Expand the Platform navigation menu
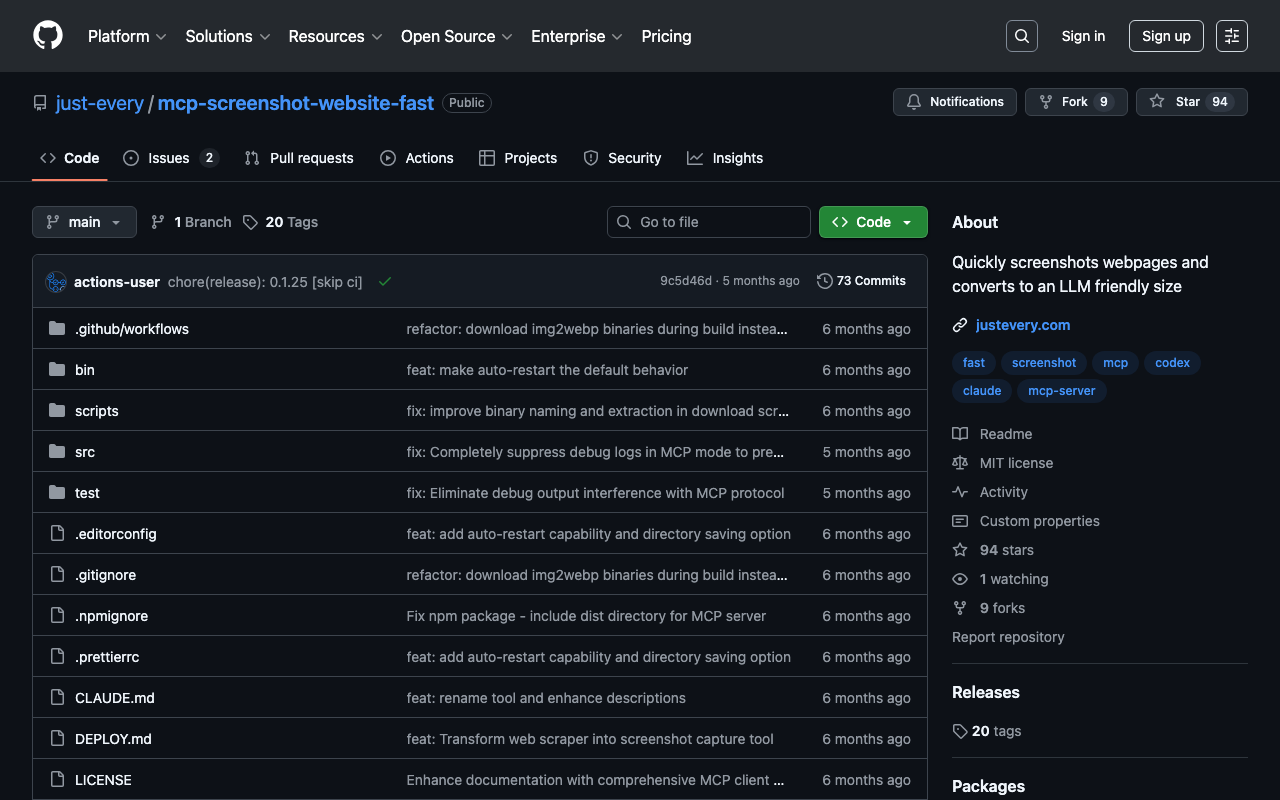 [126, 36]
